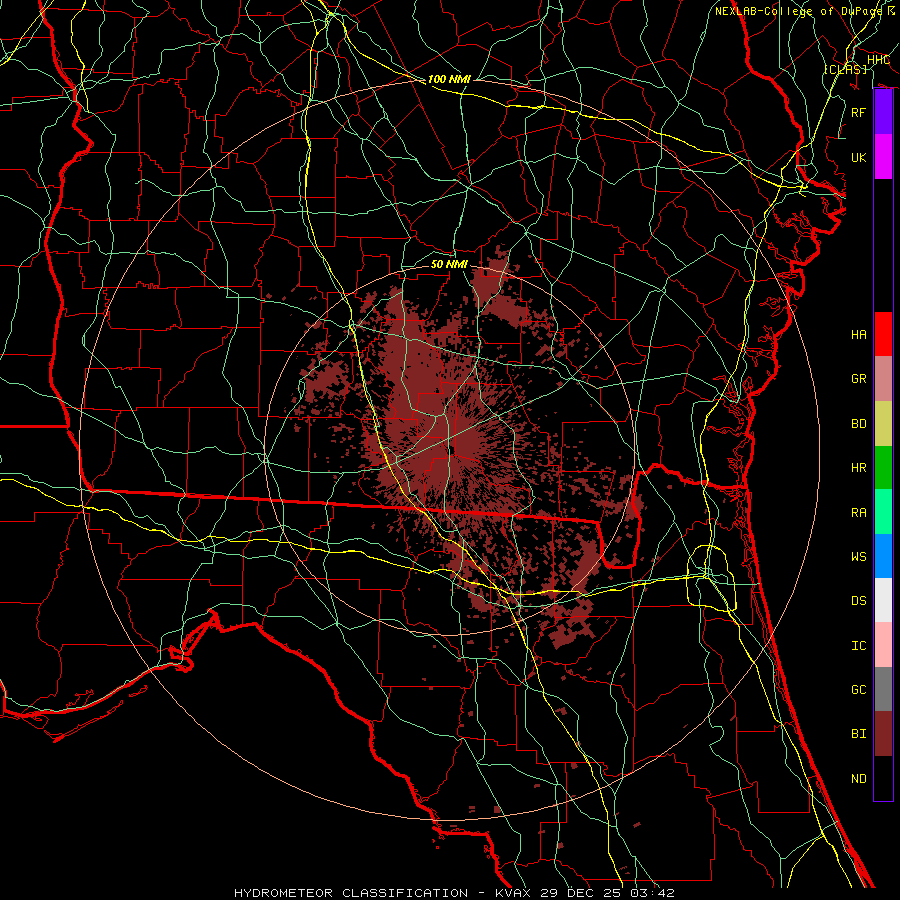Click the "BD" legend label
The image size is (900, 900).
pos(859,424)
